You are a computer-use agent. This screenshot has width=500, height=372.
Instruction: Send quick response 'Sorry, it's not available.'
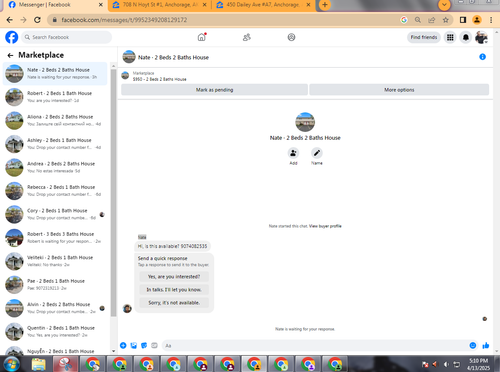point(174,303)
